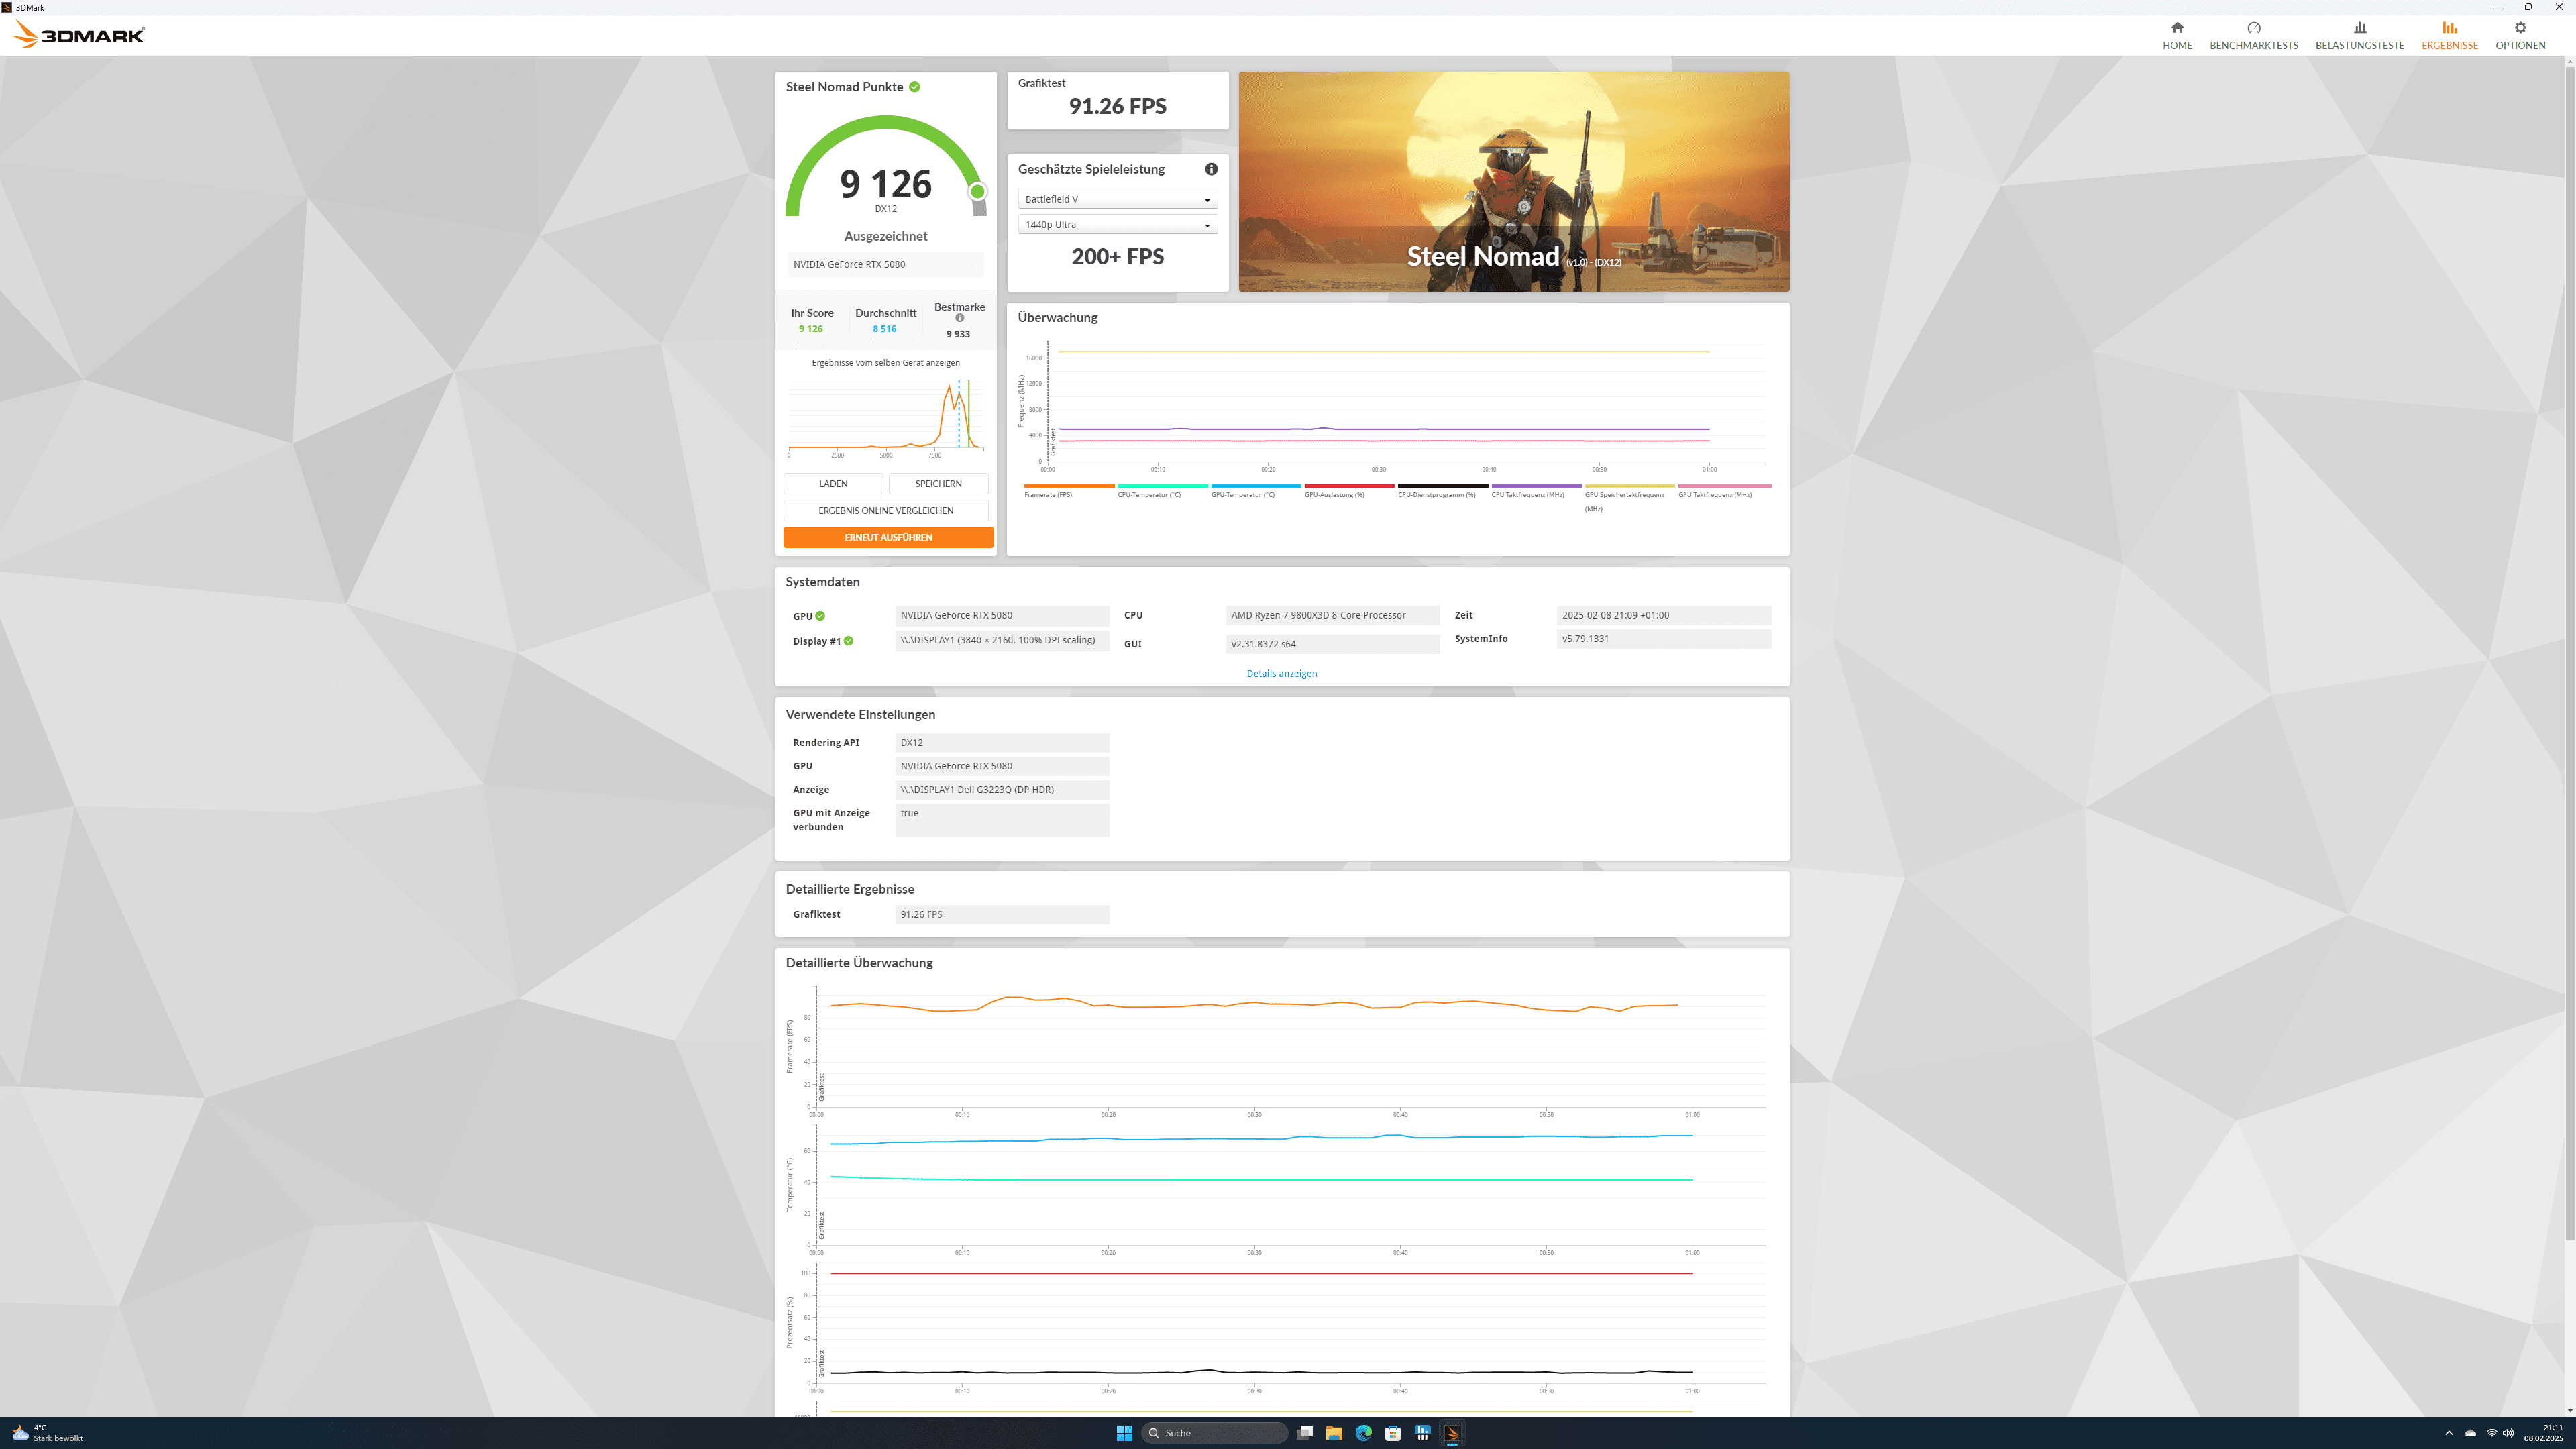Click the Suche taskbar search box
The image size is (2576, 1449).
(1215, 1432)
